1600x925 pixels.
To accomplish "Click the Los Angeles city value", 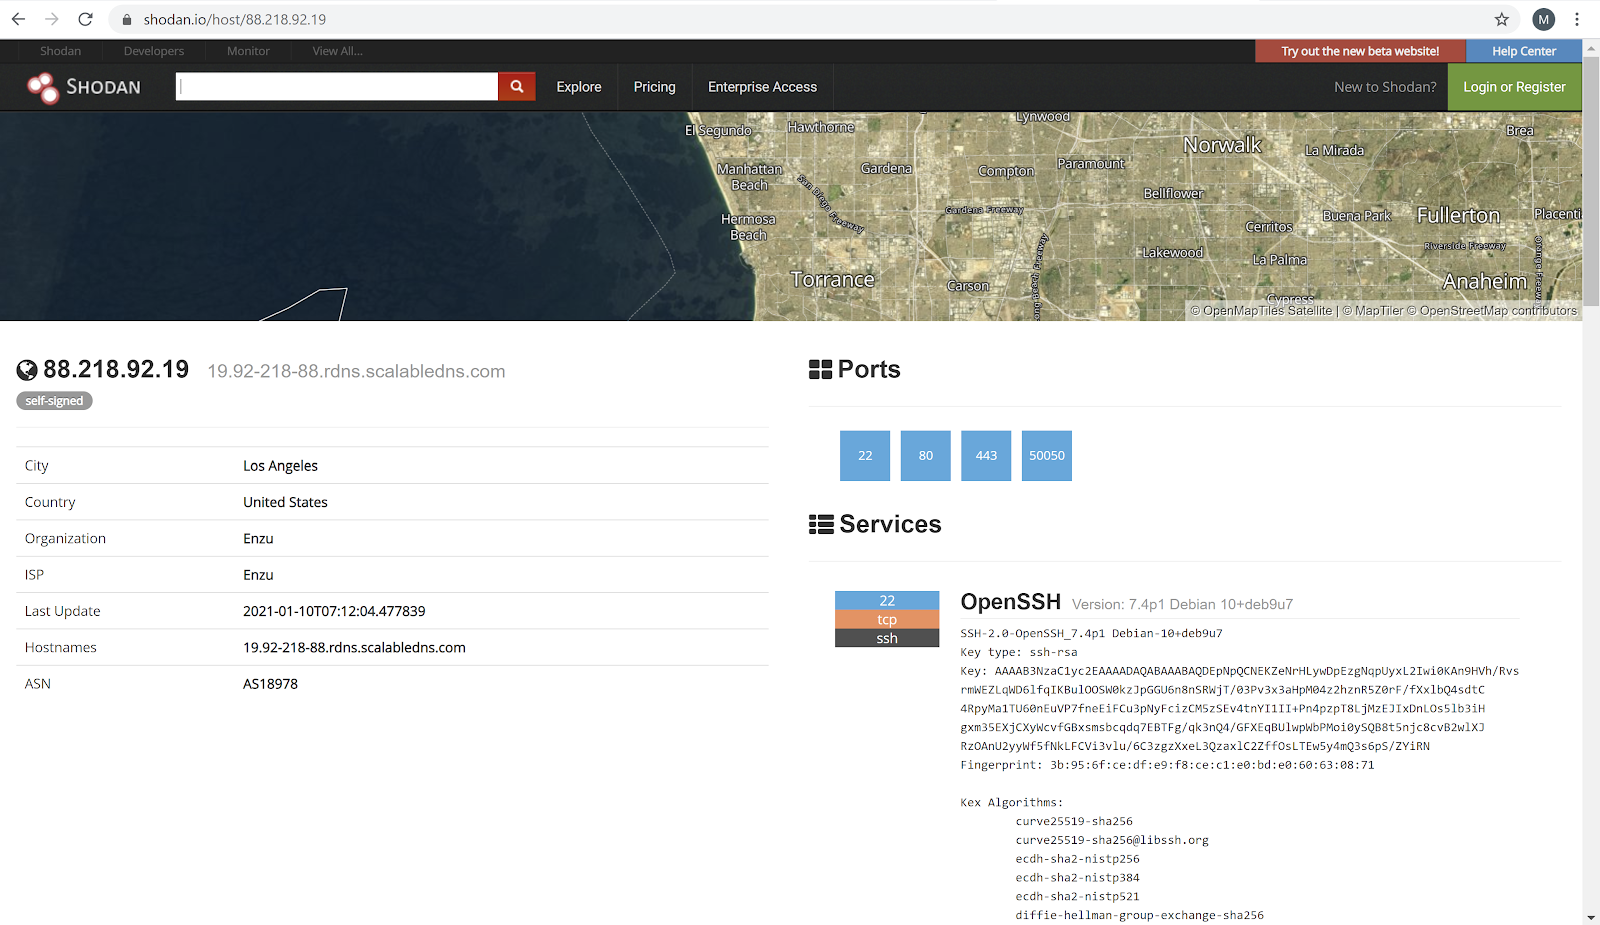I will tap(280, 466).
